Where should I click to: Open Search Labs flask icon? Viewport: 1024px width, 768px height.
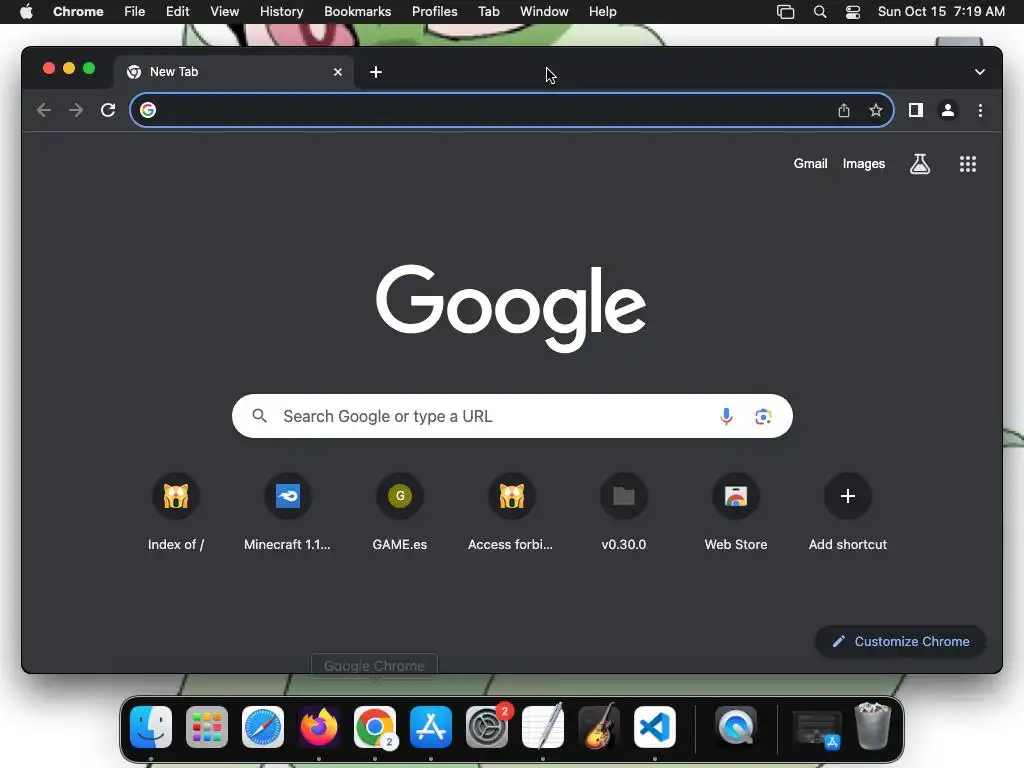(x=920, y=164)
